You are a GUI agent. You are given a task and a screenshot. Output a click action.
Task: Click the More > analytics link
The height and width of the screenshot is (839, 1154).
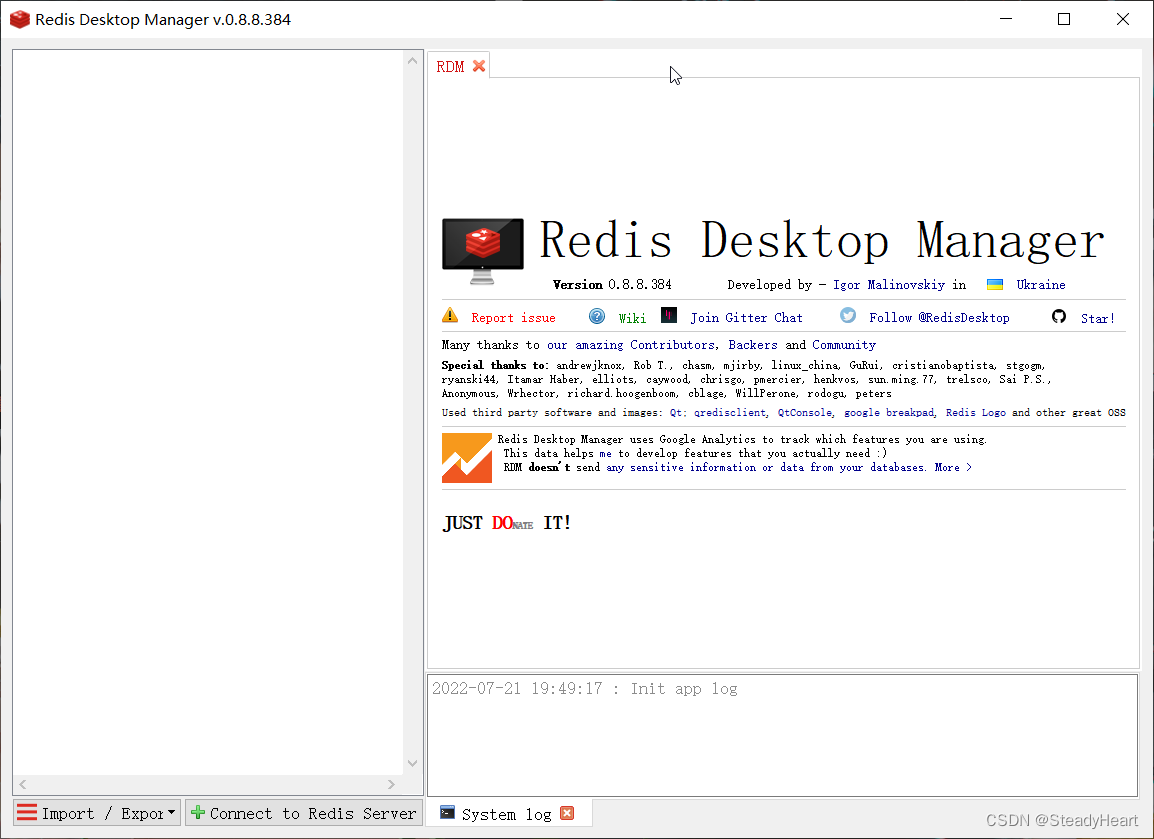[x=953, y=468]
